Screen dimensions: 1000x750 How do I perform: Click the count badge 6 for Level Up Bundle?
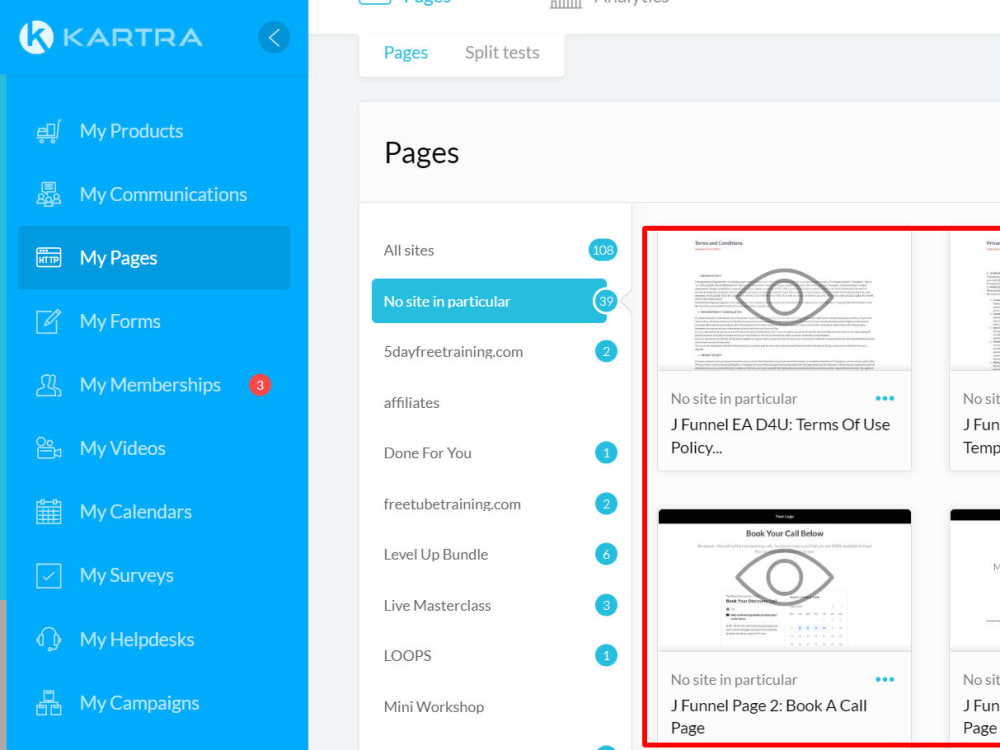click(x=606, y=554)
